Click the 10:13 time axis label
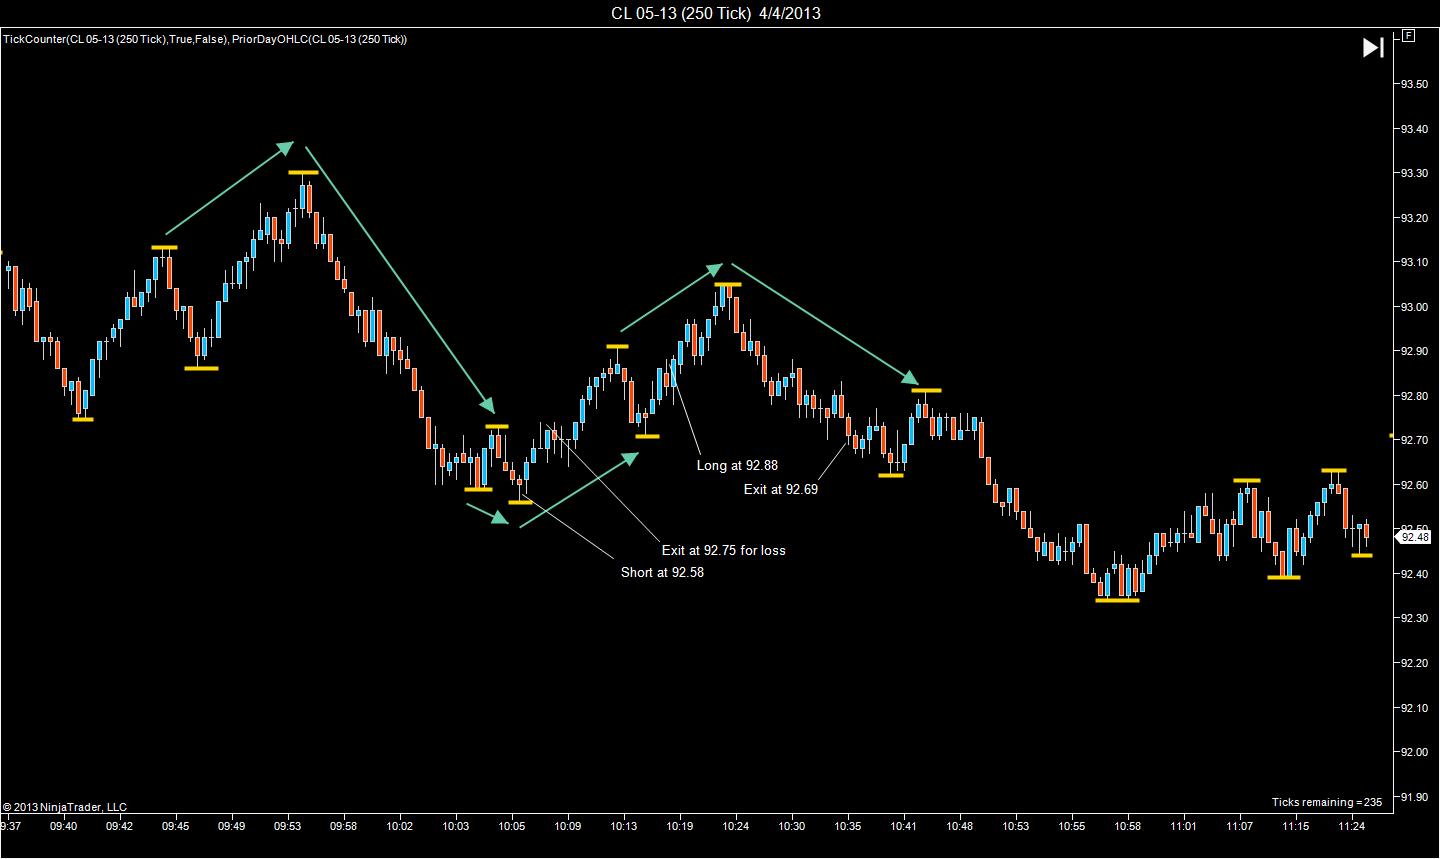Image resolution: width=1440 pixels, height=859 pixels. coord(624,827)
